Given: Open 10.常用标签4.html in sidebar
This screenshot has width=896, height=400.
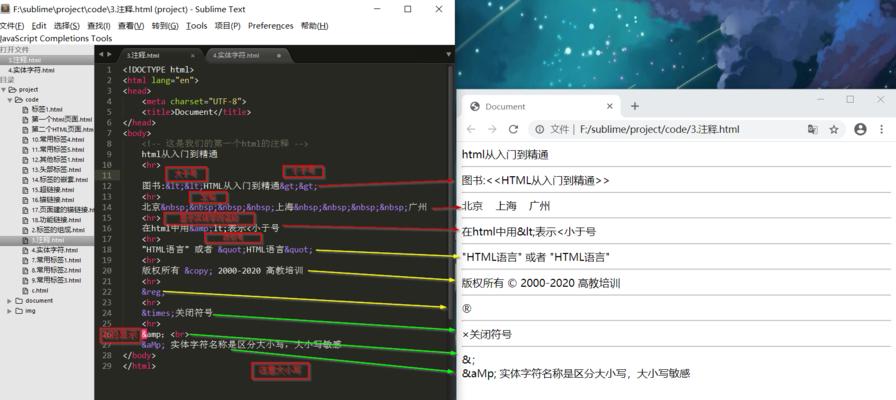Looking at the screenshot, I should pyautogui.click(x=58, y=139).
